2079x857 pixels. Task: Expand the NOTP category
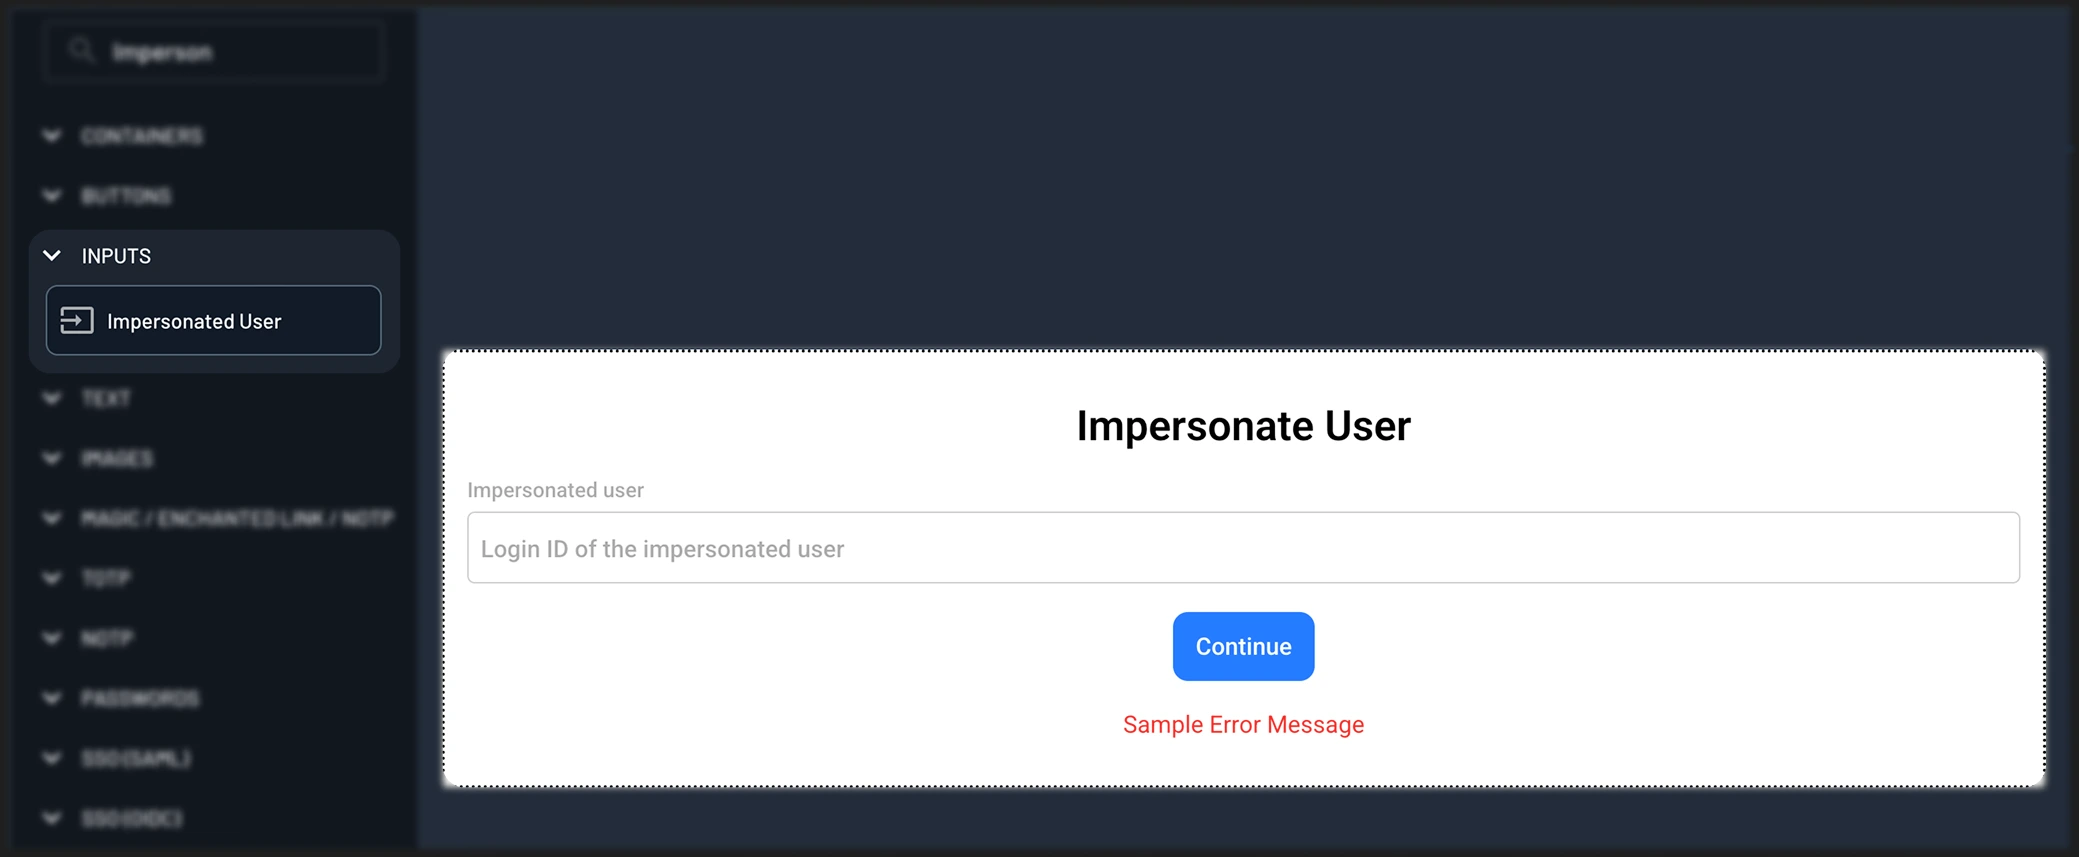coord(52,638)
